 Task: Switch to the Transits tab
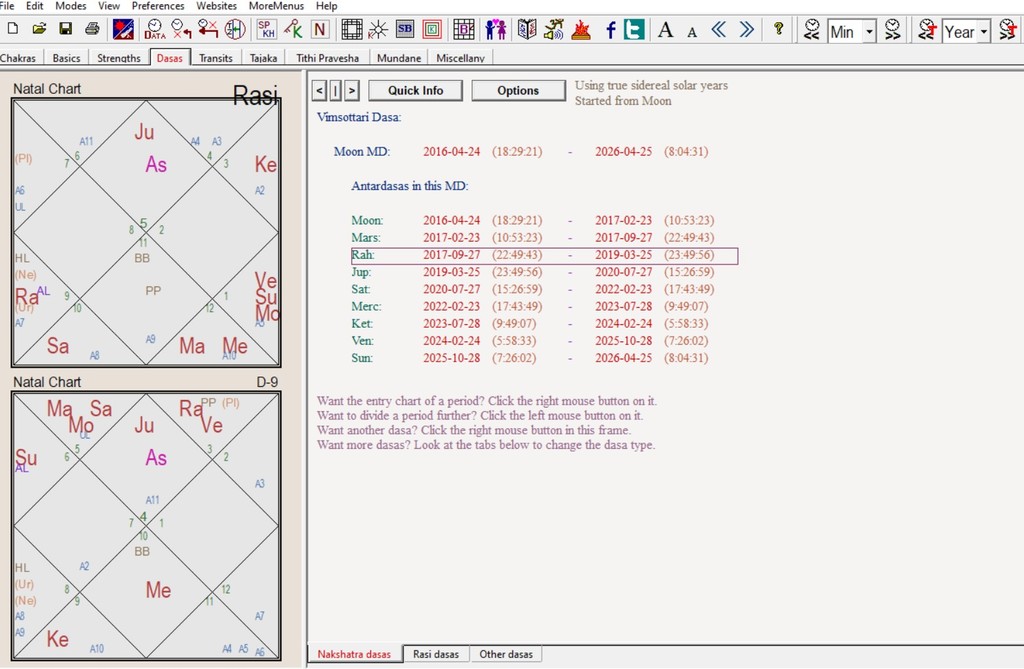[x=216, y=58]
